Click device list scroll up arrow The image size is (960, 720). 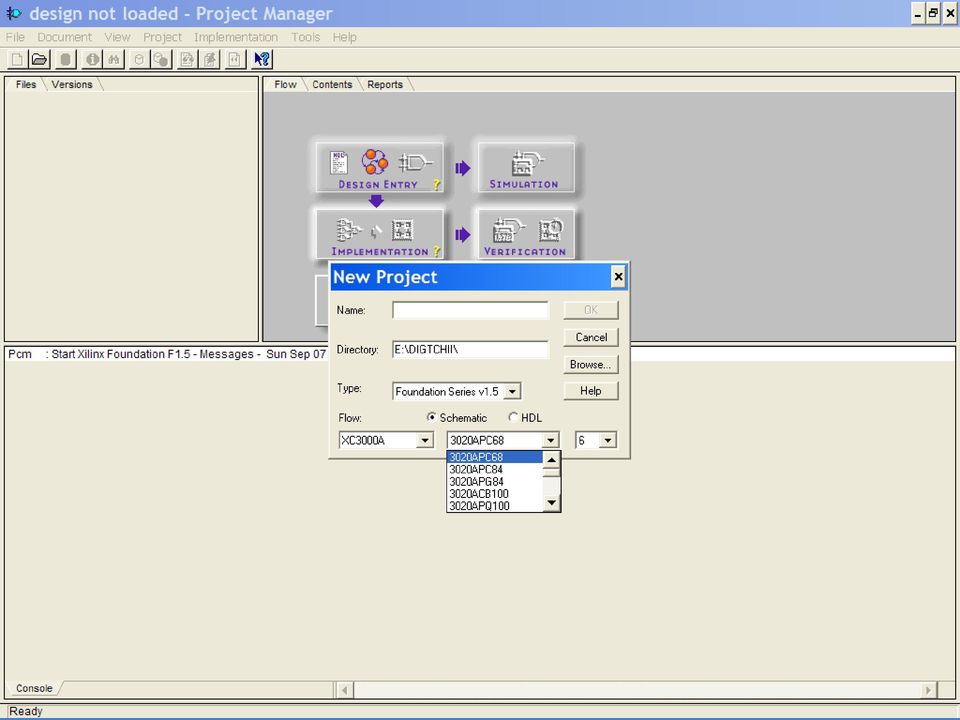[x=551, y=459]
